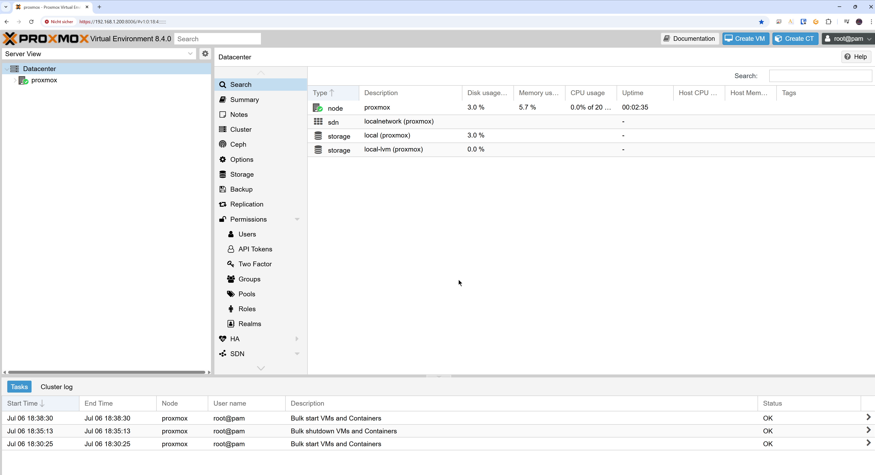This screenshot has width=875, height=475.
Task: Click the gear icon beside Server View
Action: point(205,54)
